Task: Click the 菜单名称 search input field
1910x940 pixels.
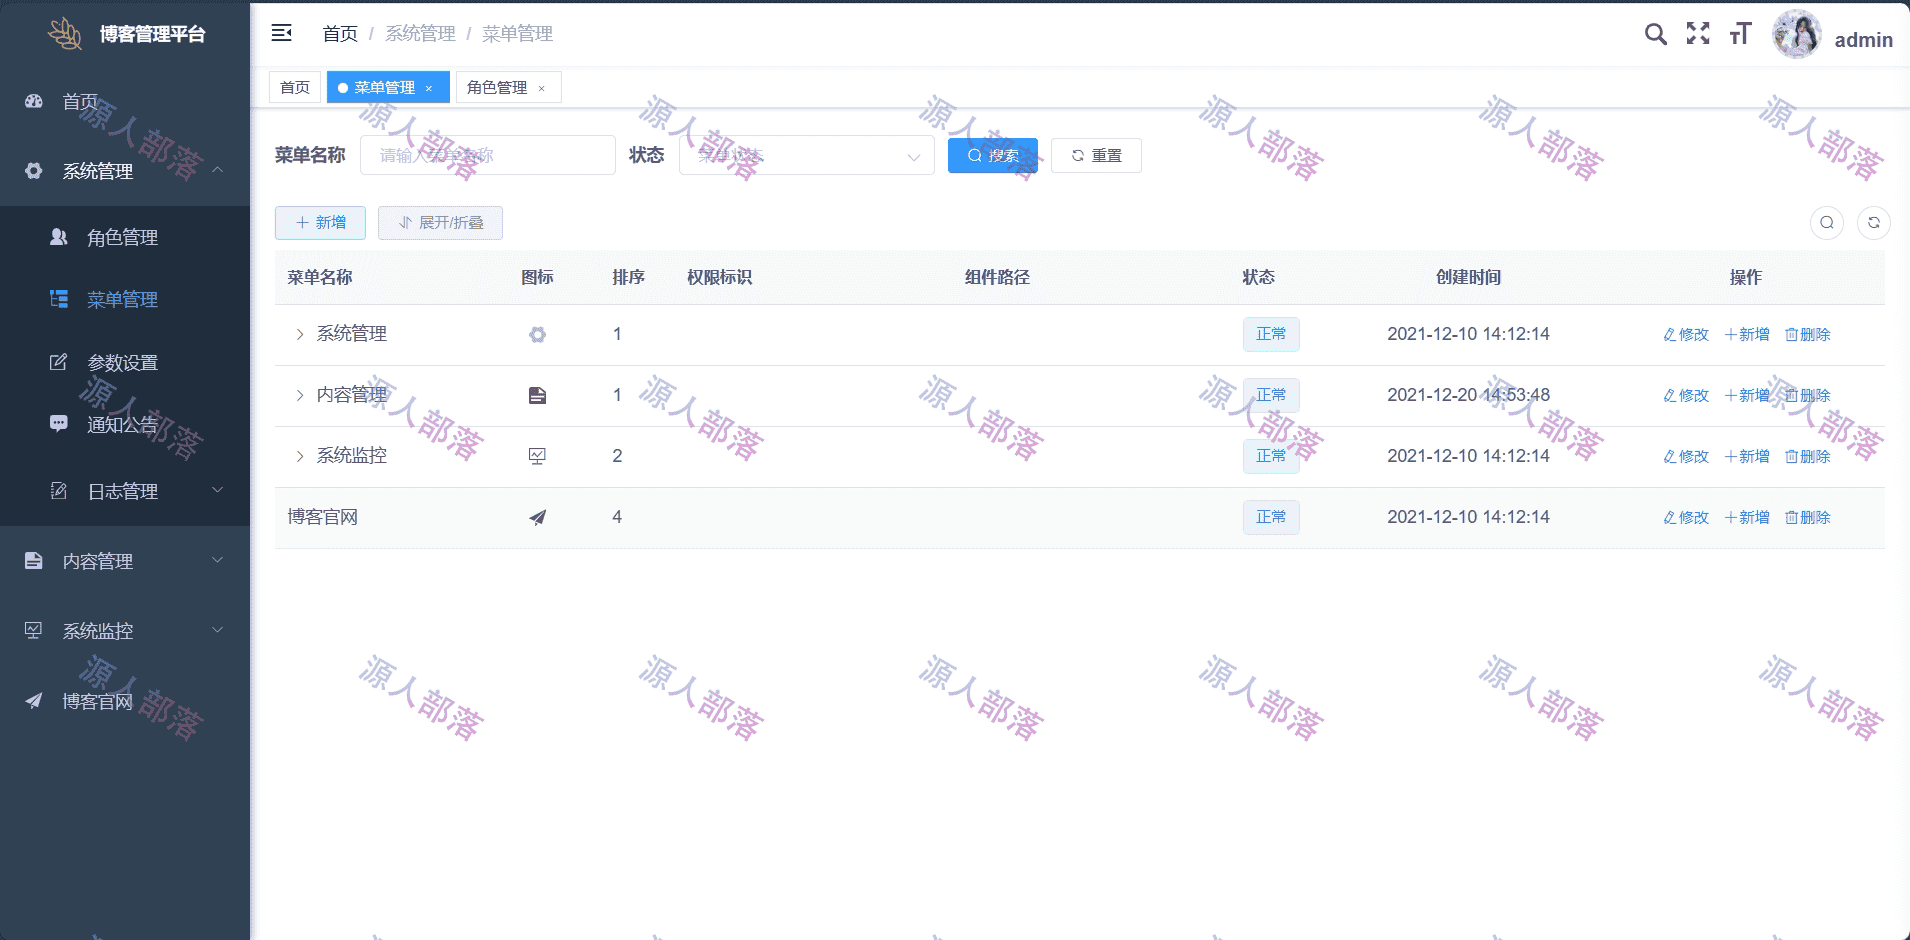Action: [x=488, y=155]
